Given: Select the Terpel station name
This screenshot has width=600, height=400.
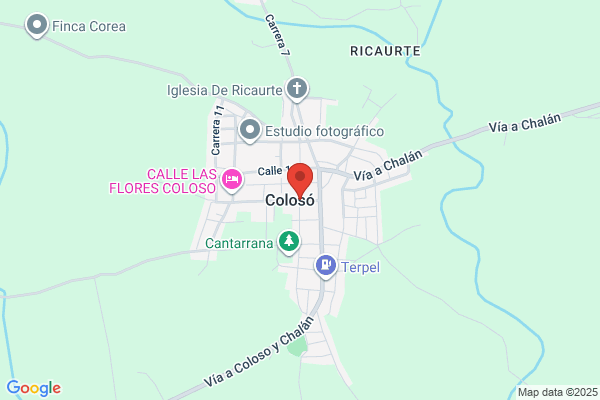Looking at the screenshot, I should (360, 267).
